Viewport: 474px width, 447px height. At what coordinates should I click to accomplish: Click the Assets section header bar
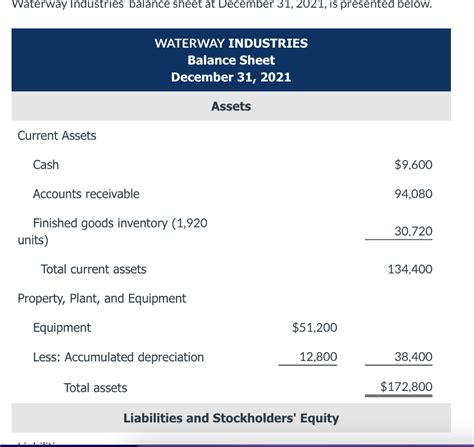(x=231, y=106)
